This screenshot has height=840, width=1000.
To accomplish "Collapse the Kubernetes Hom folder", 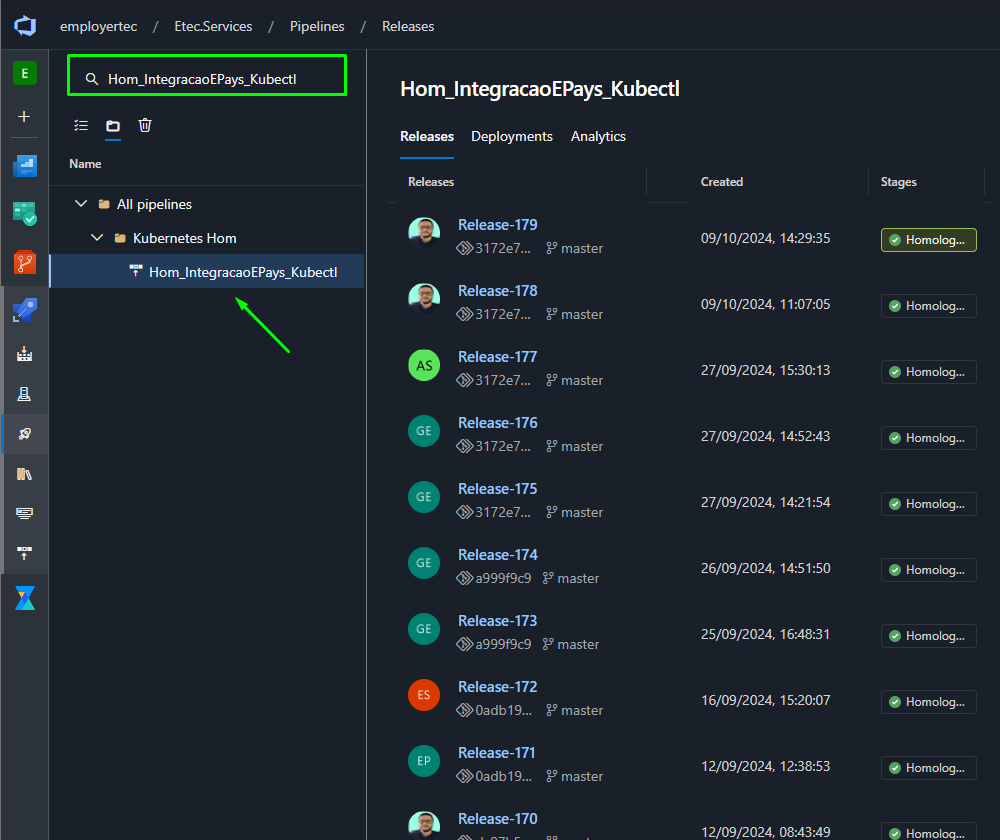I will (97, 237).
